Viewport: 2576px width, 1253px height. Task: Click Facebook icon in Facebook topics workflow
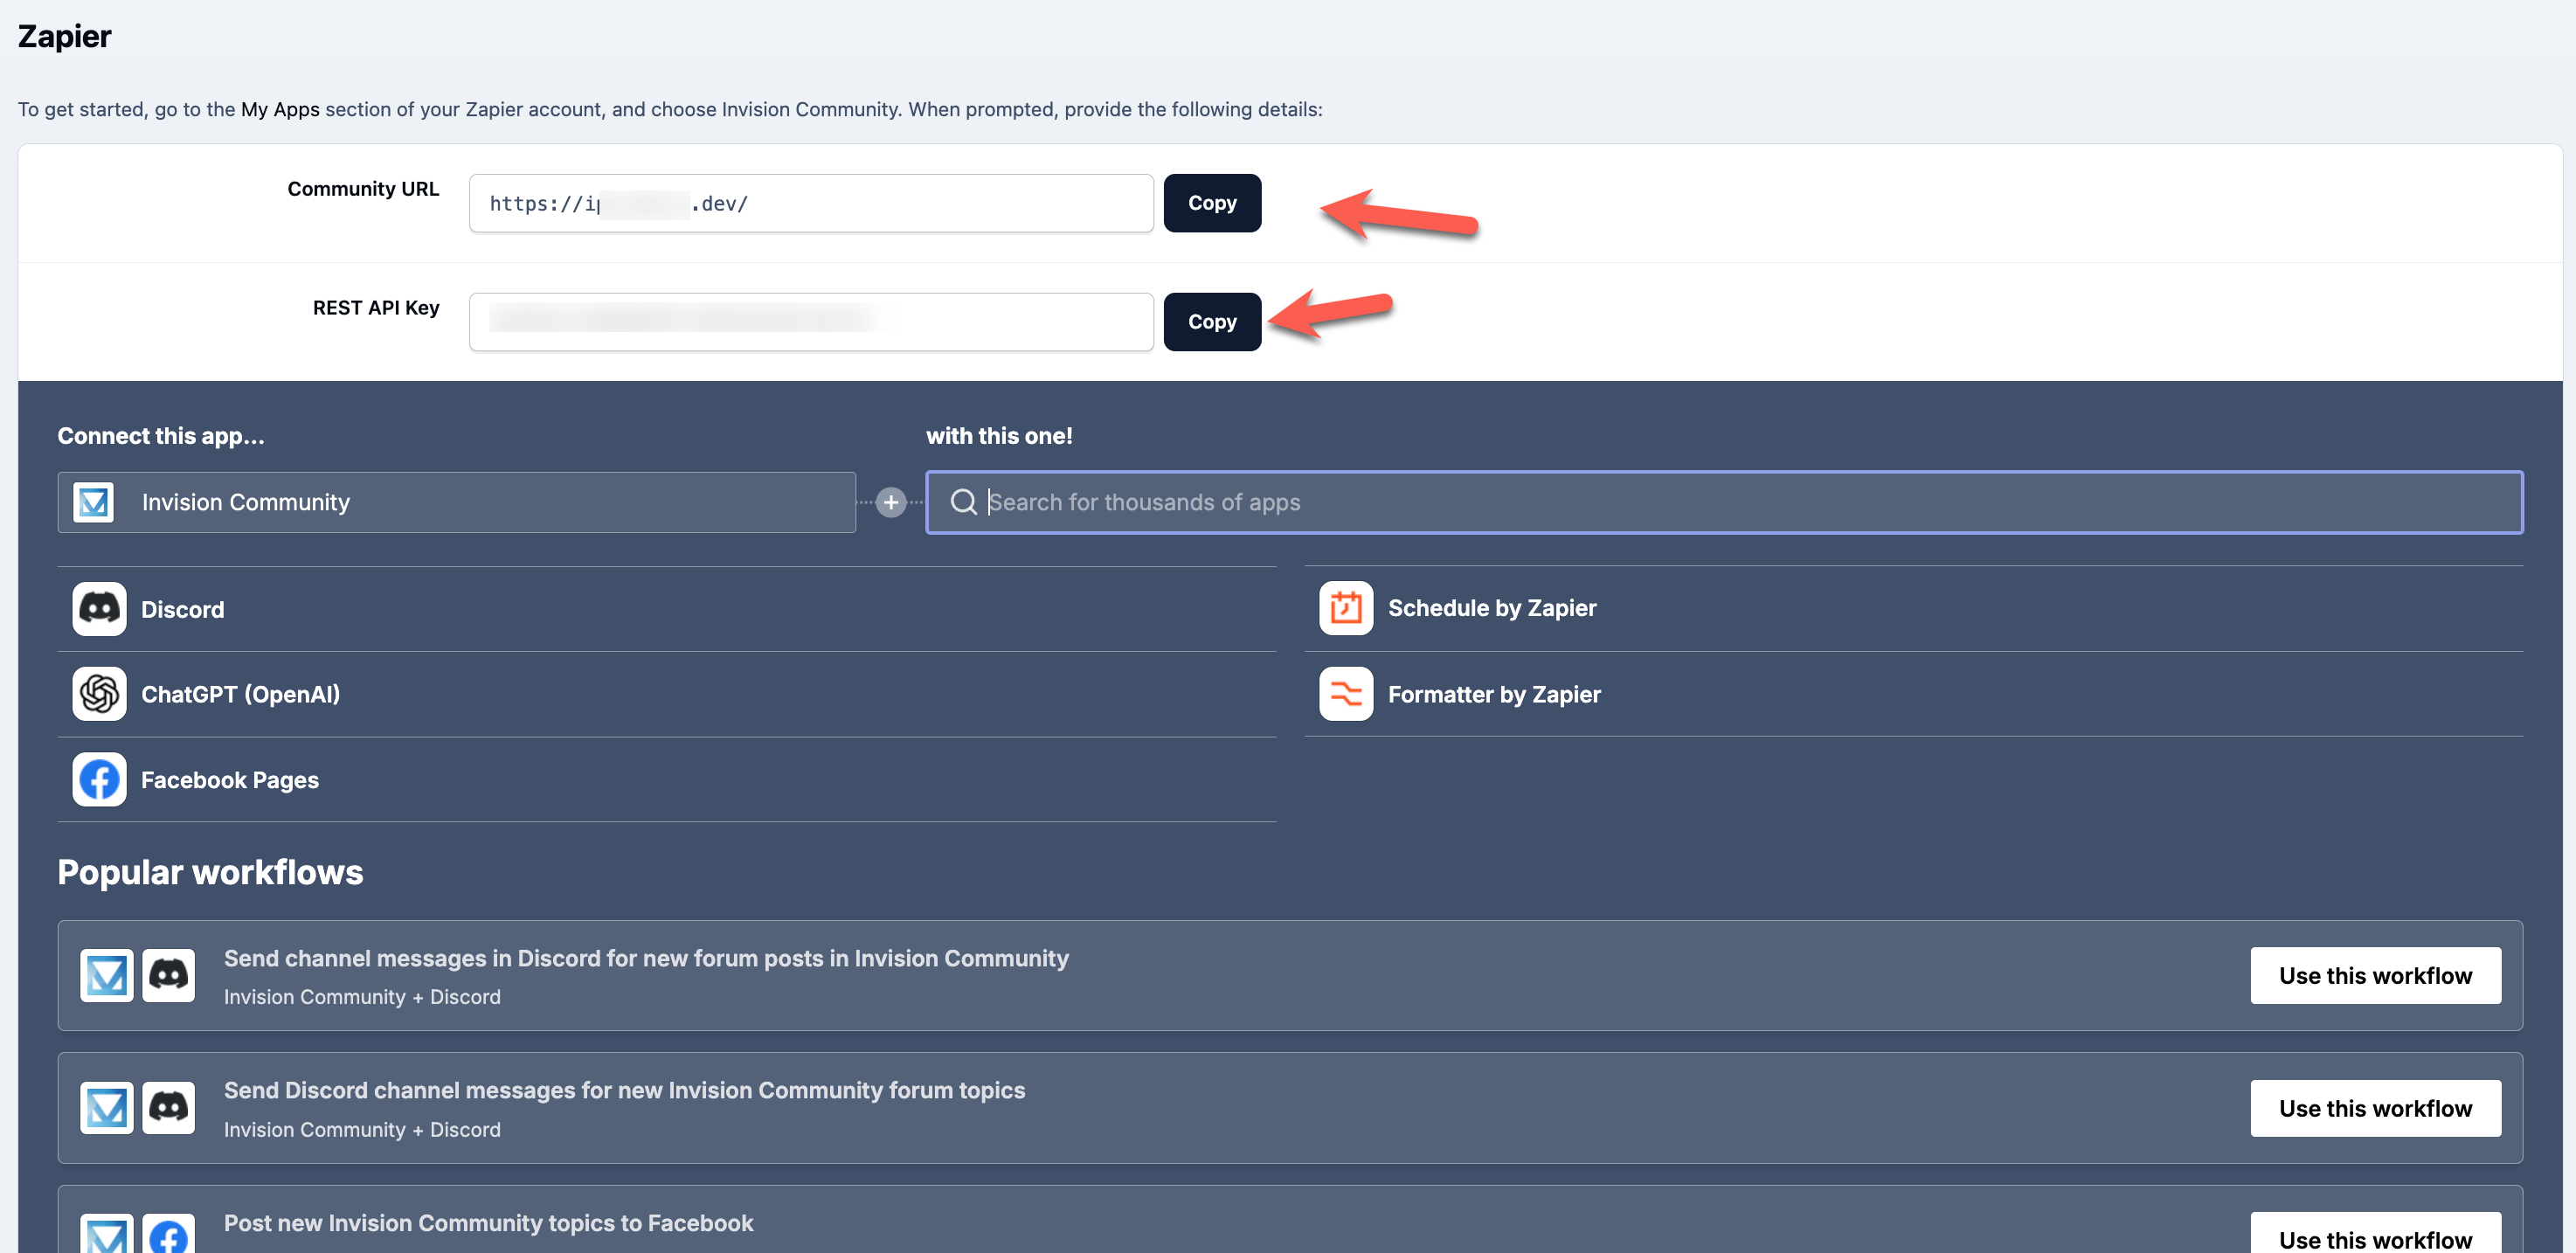[169, 1234]
